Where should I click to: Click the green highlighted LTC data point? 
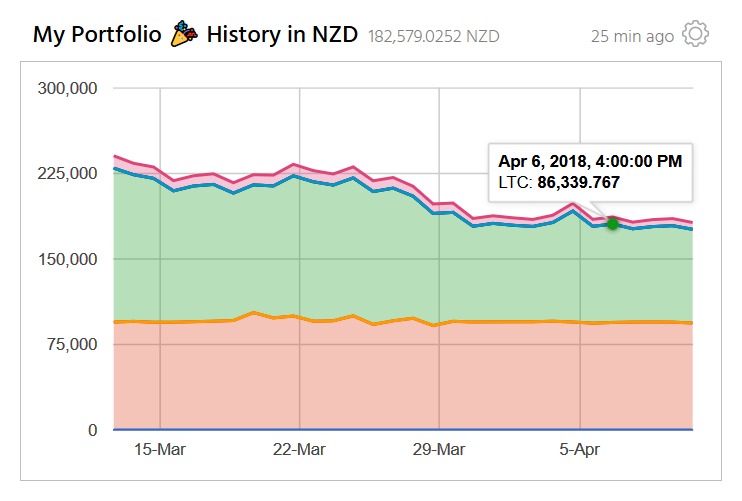(x=613, y=223)
